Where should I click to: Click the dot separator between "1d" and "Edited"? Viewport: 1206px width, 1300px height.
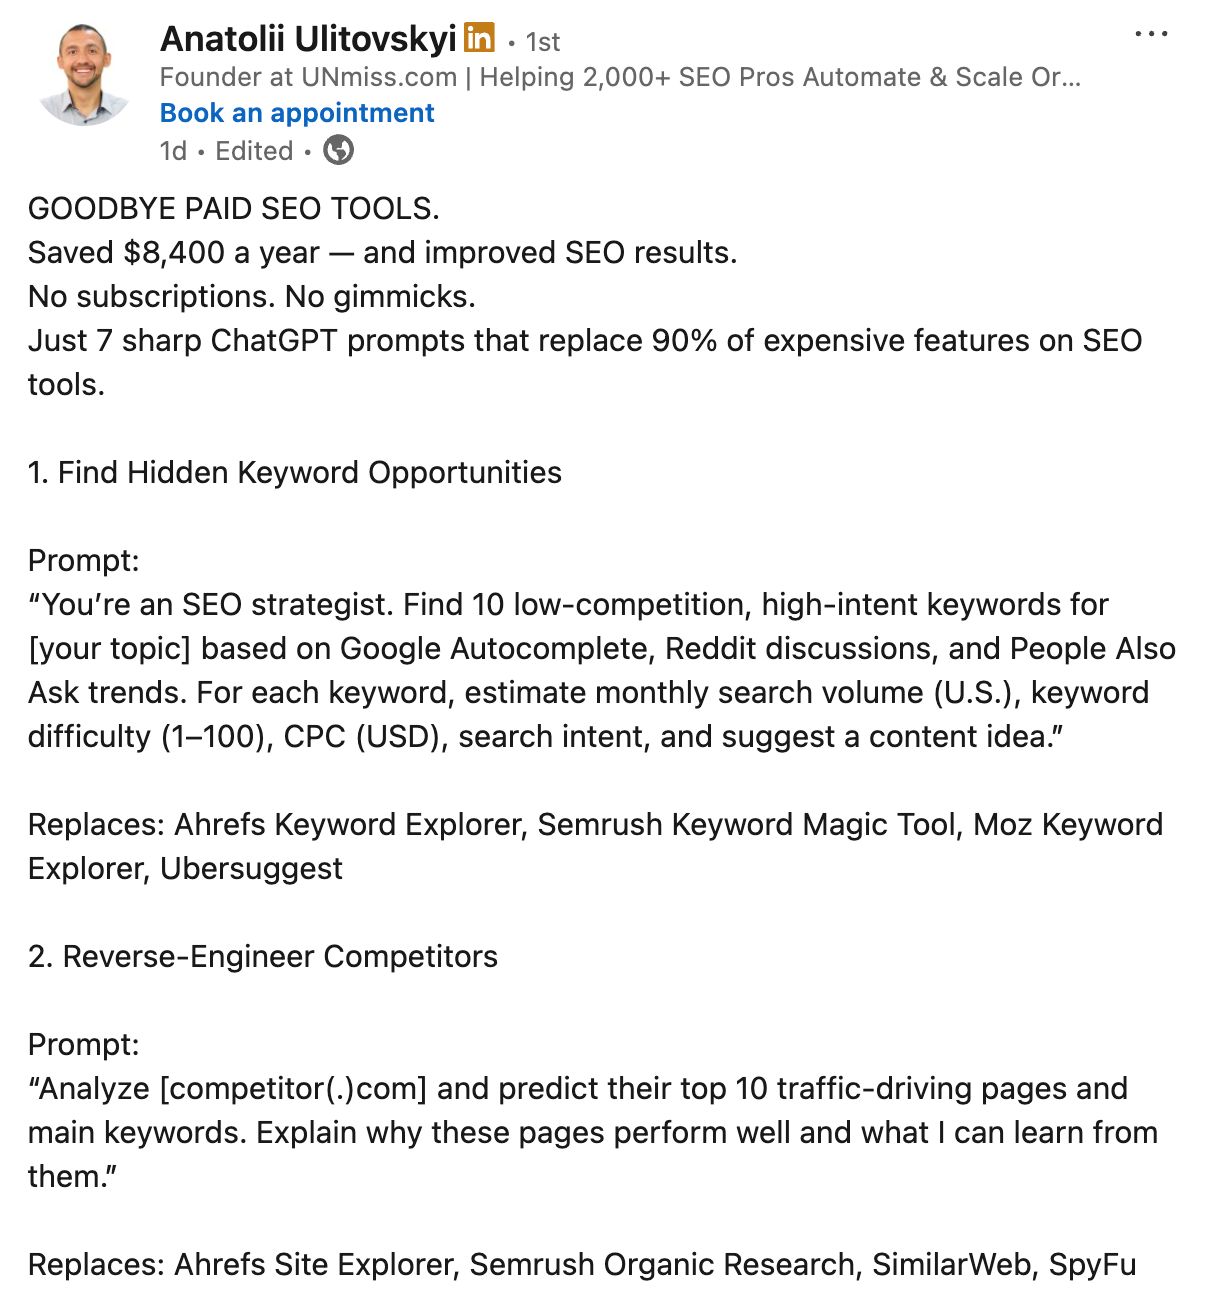pos(203,151)
